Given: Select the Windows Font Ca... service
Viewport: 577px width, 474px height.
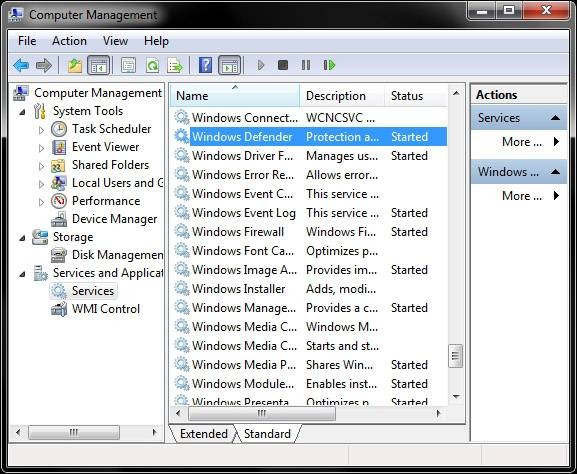Looking at the screenshot, I should pyautogui.click(x=310, y=251).
